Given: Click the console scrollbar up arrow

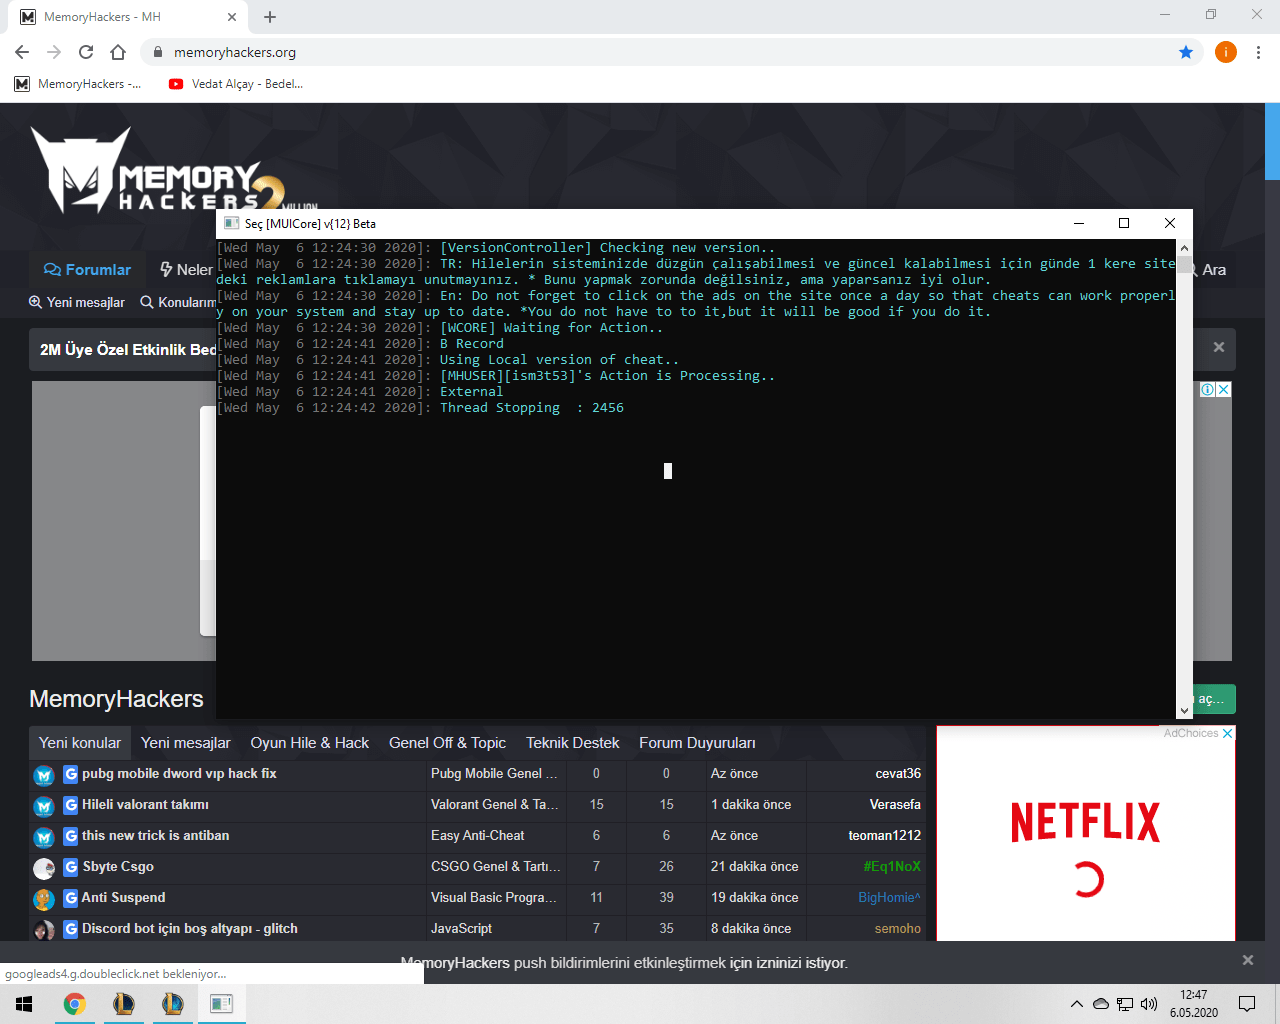Looking at the screenshot, I should [1184, 248].
